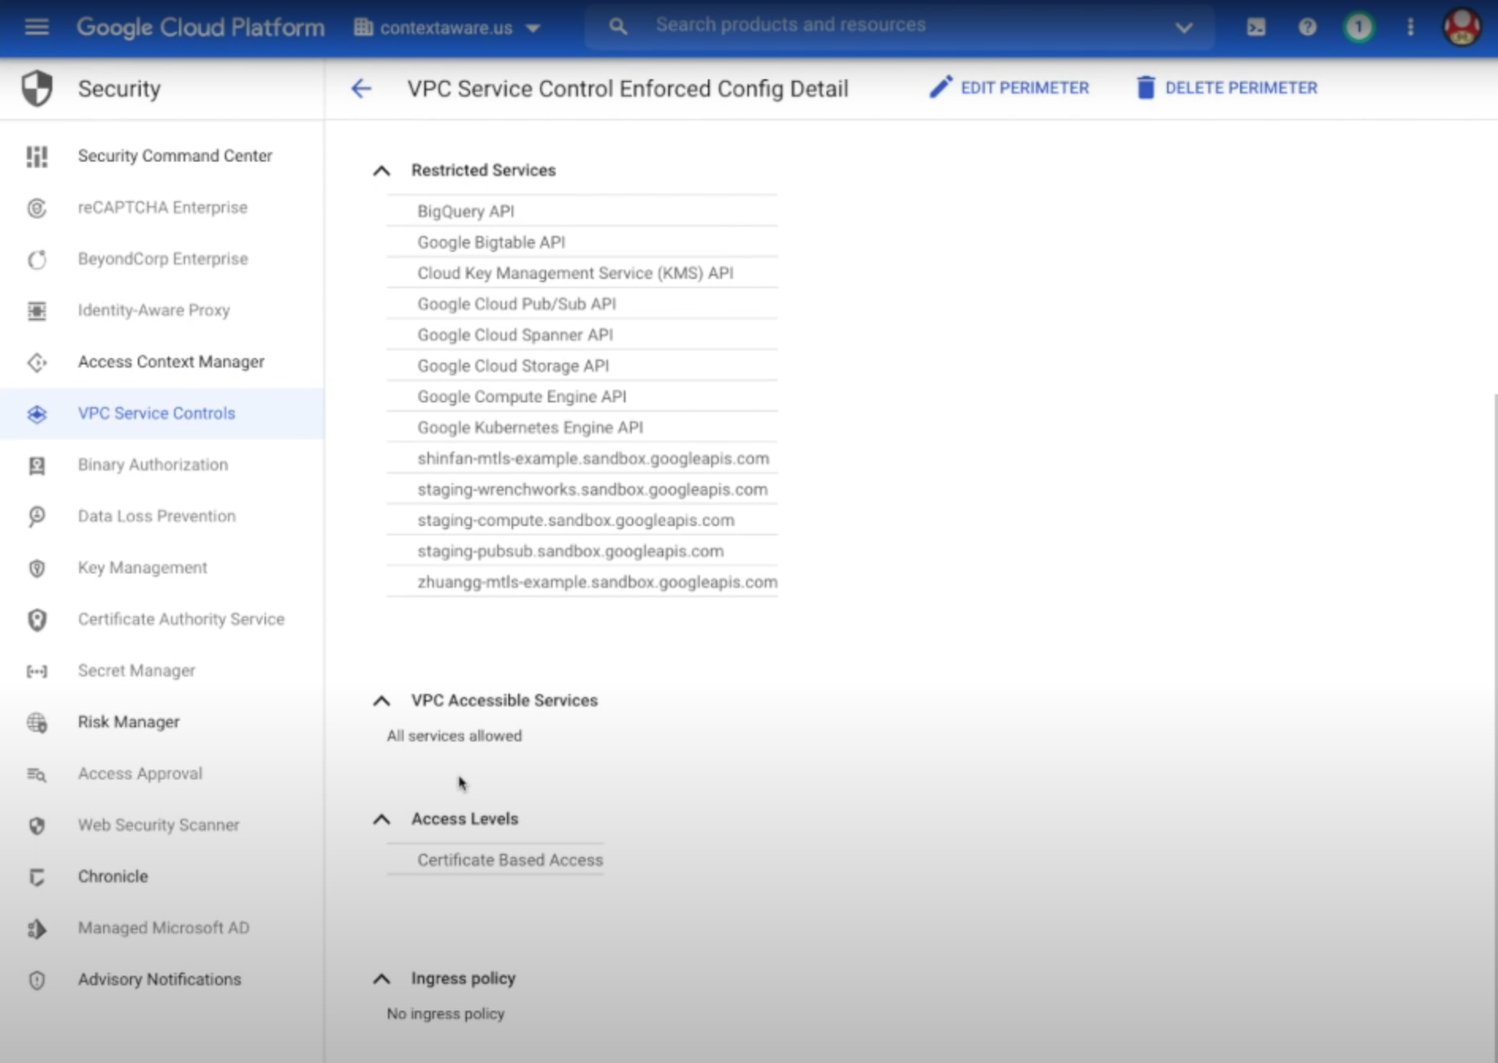The height and width of the screenshot is (1063, 1498).
Task: Open the help question mark icon
Action: pyautogui.click(x=1307, y=27)
